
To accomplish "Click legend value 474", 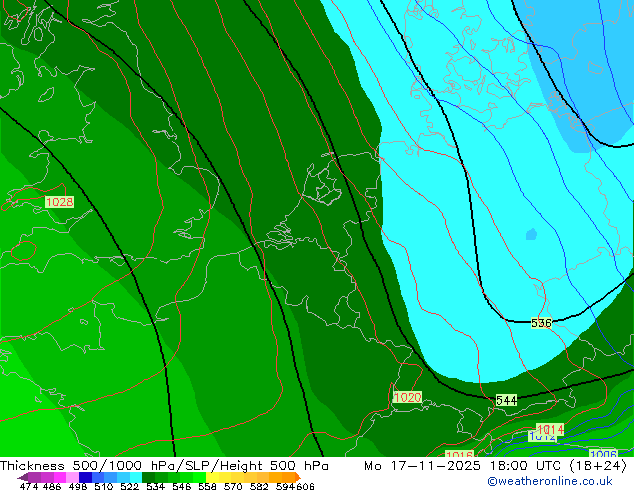I will (x=29, y=486).
